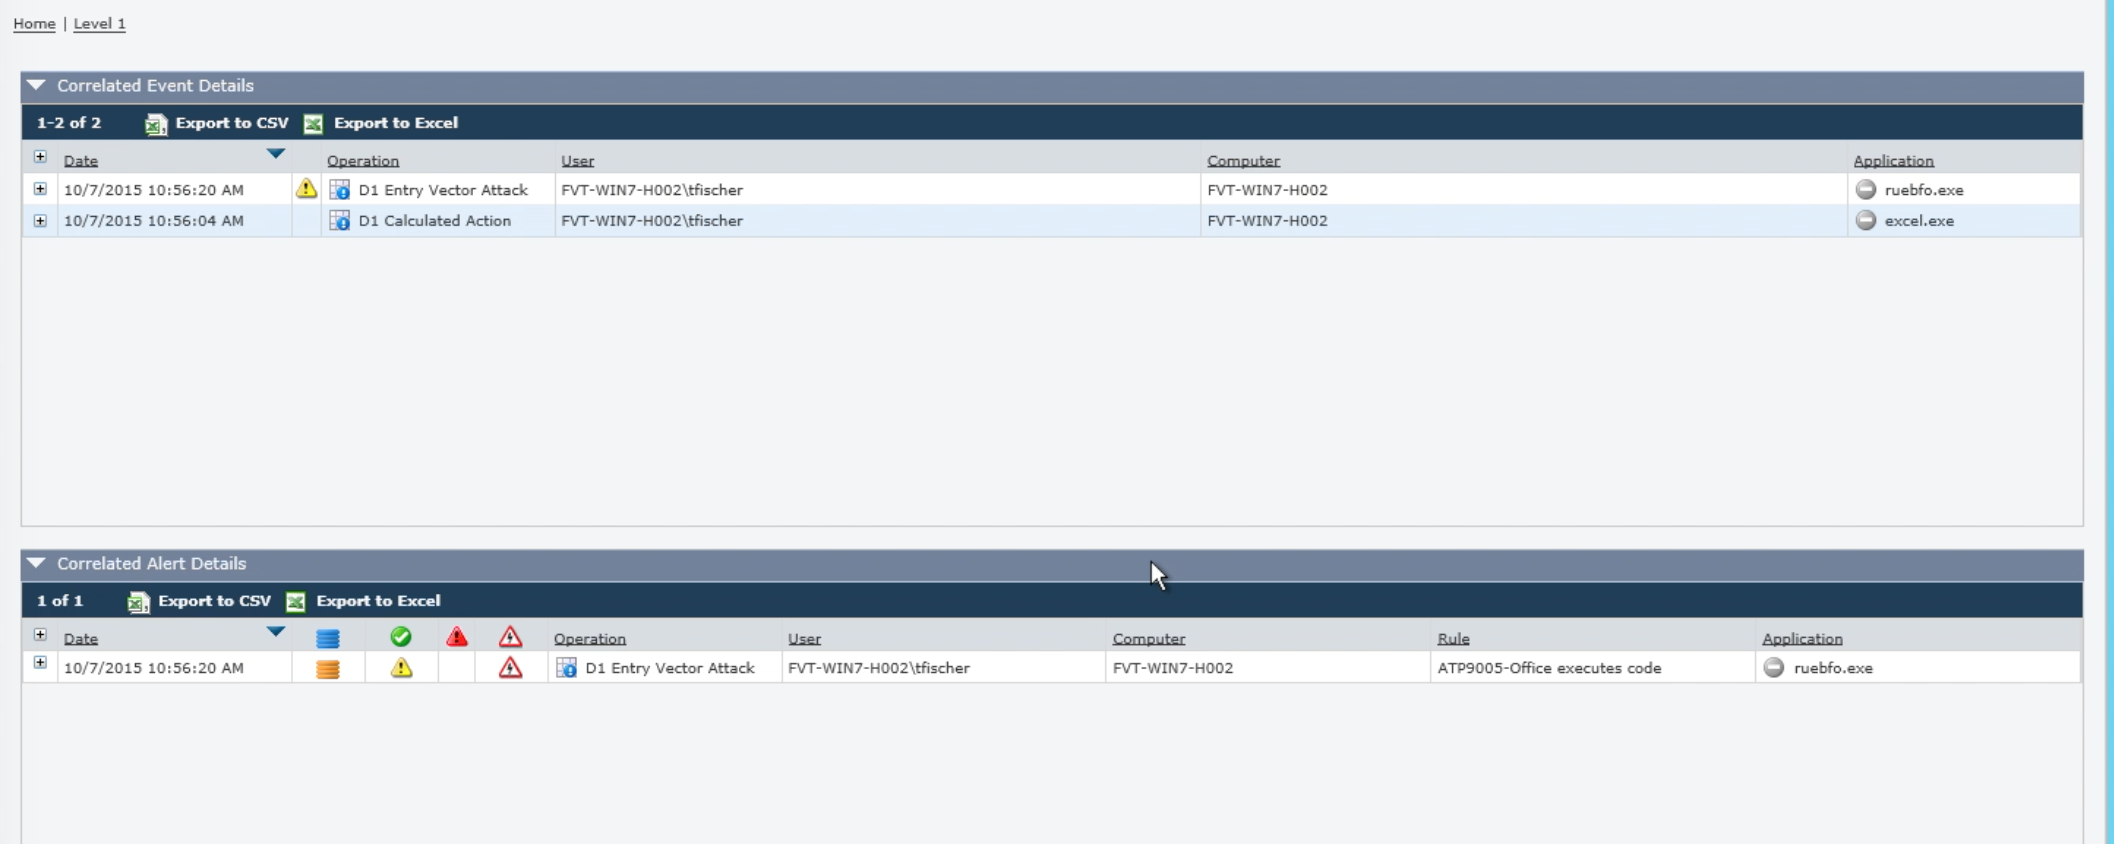
Task: Select event date 10/7/2015 10:56:20 AM
Action: [x=154, y=190]
